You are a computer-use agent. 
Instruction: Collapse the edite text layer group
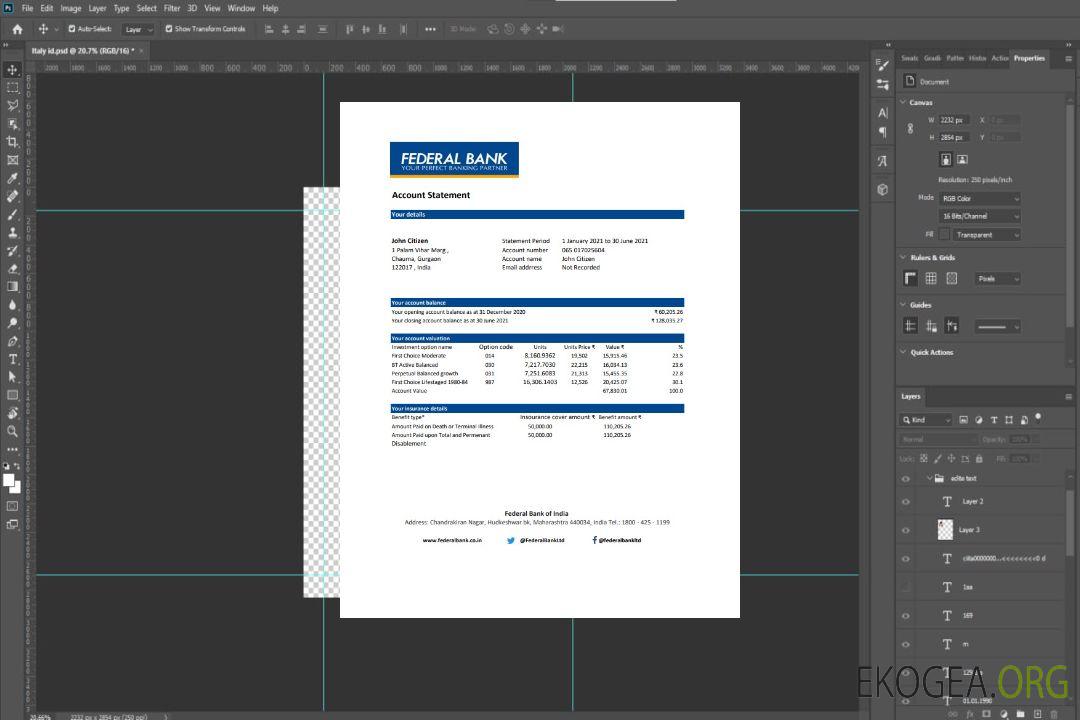pyautogui.click(x=927, y=479)
